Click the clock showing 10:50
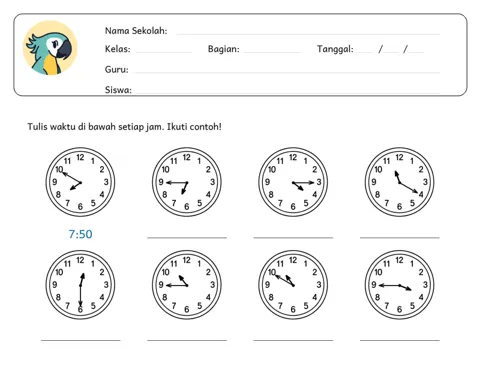This screenshot has height=384, width=480. (x=293, y=285)
